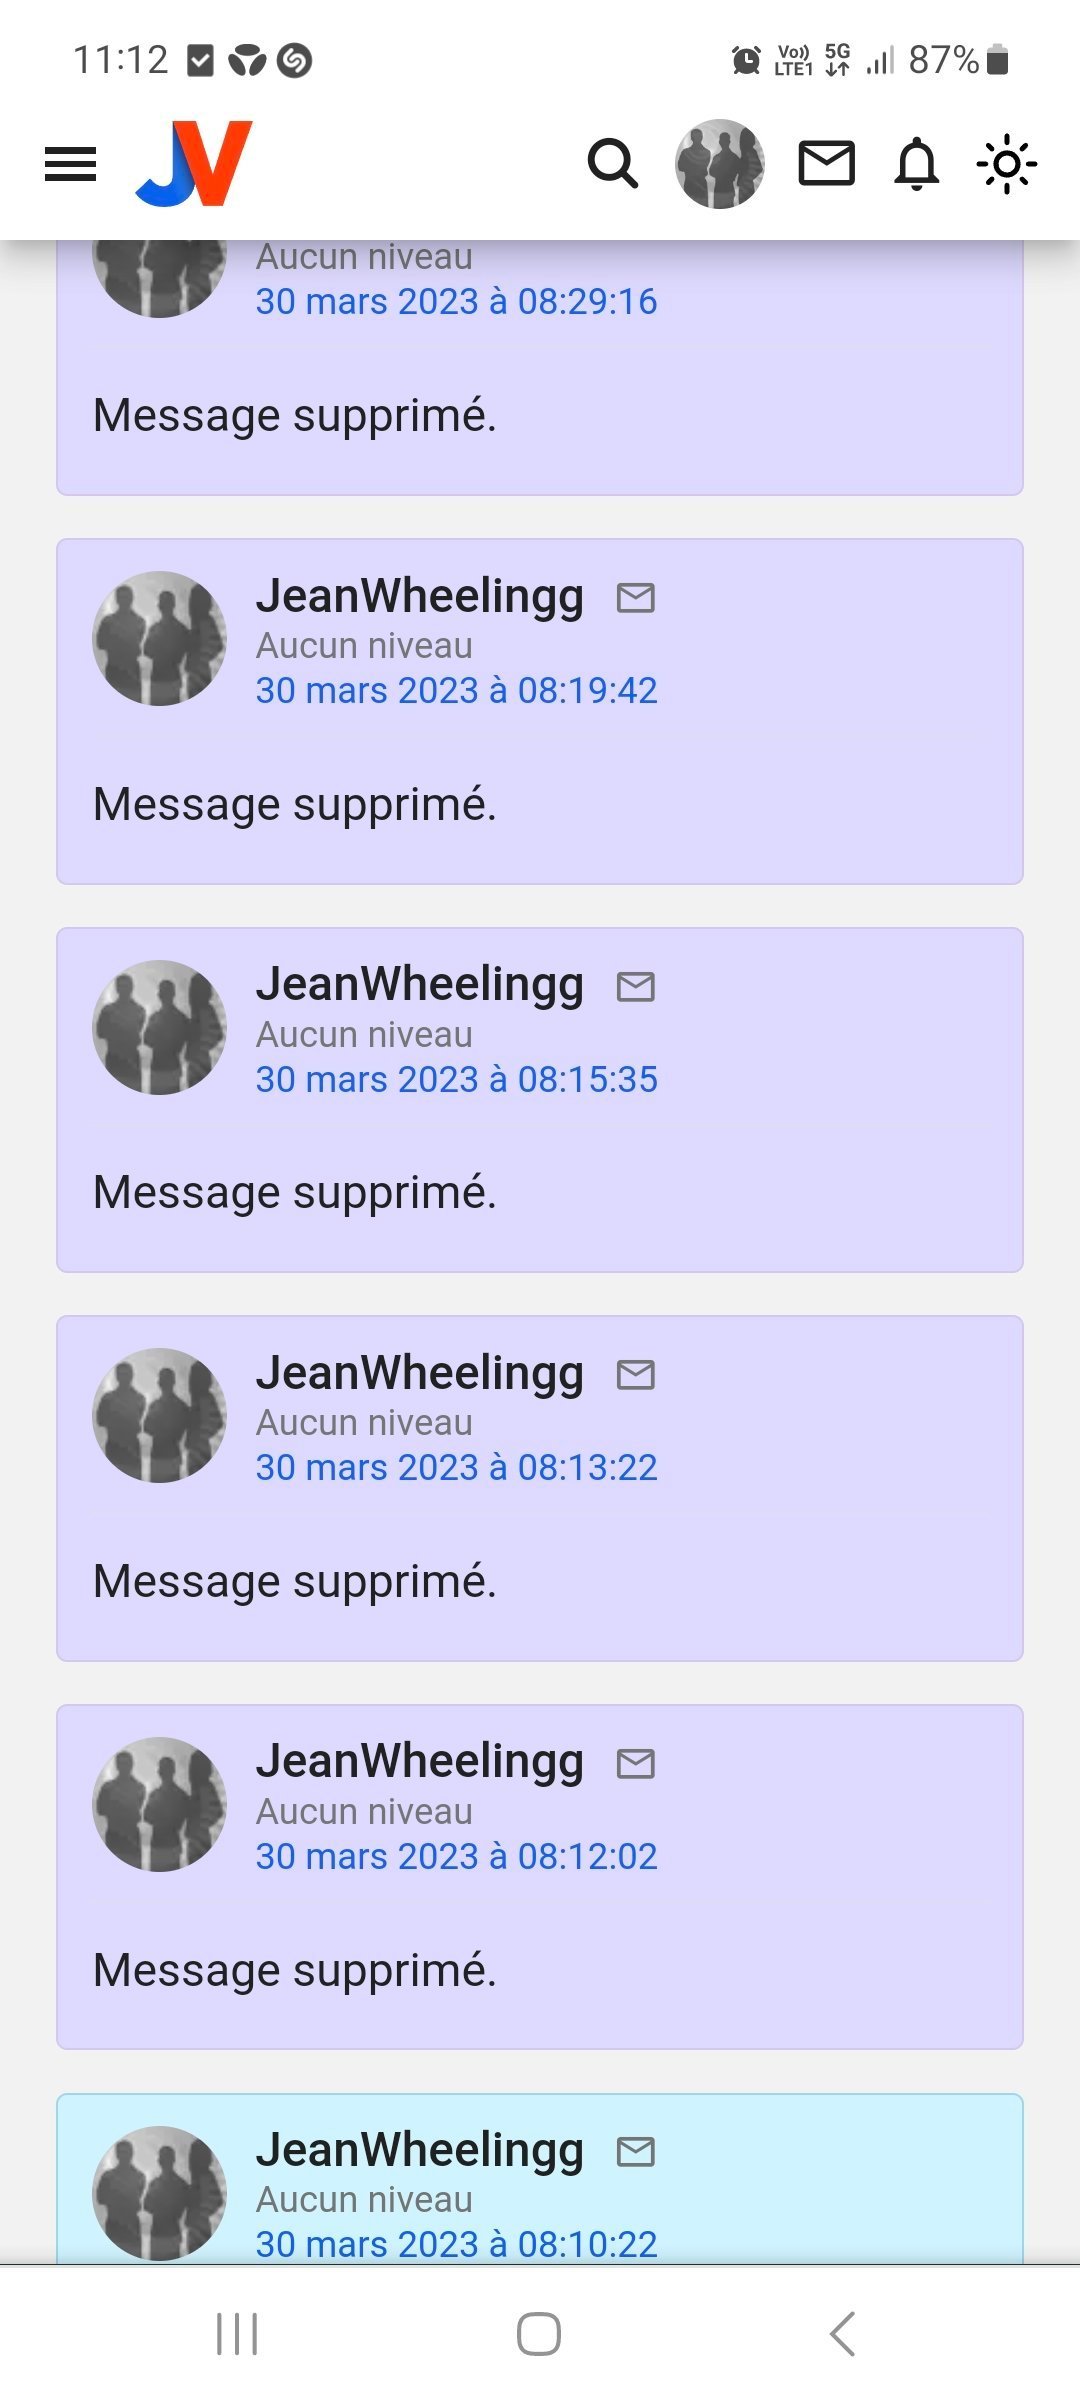The width and height of the screenshot is (1080, 2400).
Task: Tap the JV logo
Action: [194, 164]
